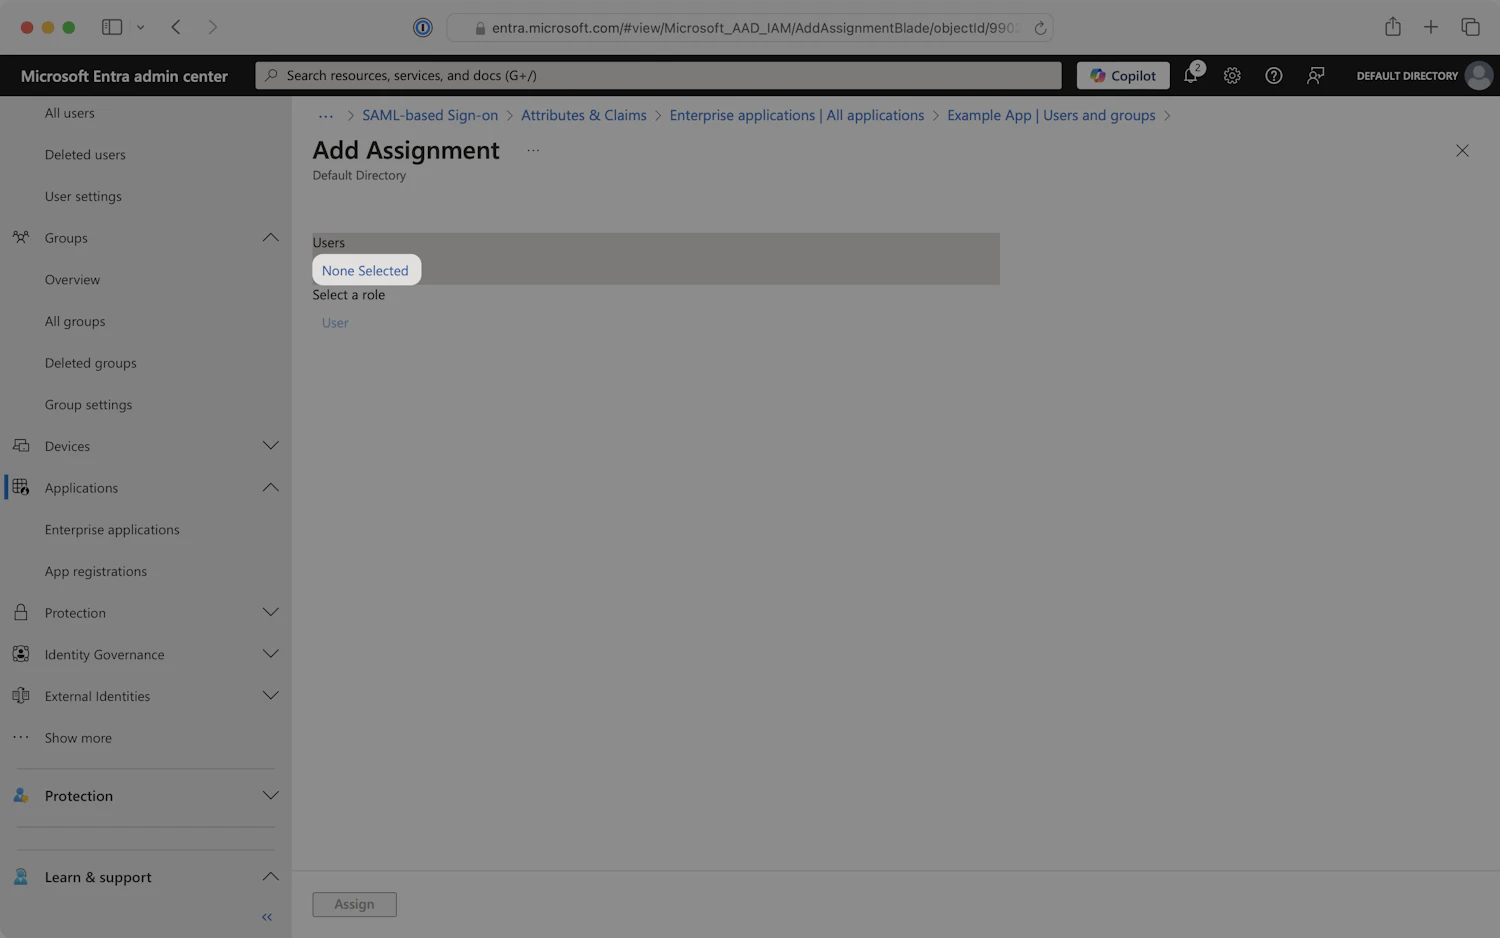Open the settings gear icon

point(1232,75)
